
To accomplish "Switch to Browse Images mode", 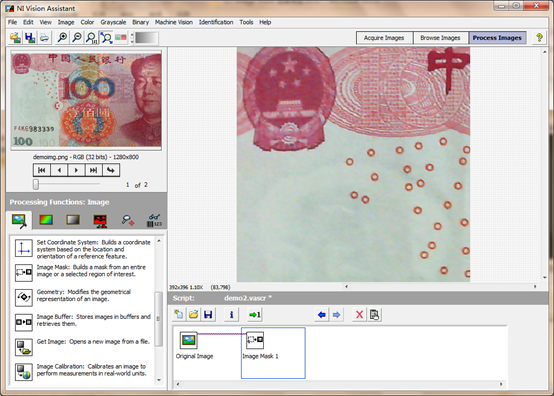I will click(441, 37).
